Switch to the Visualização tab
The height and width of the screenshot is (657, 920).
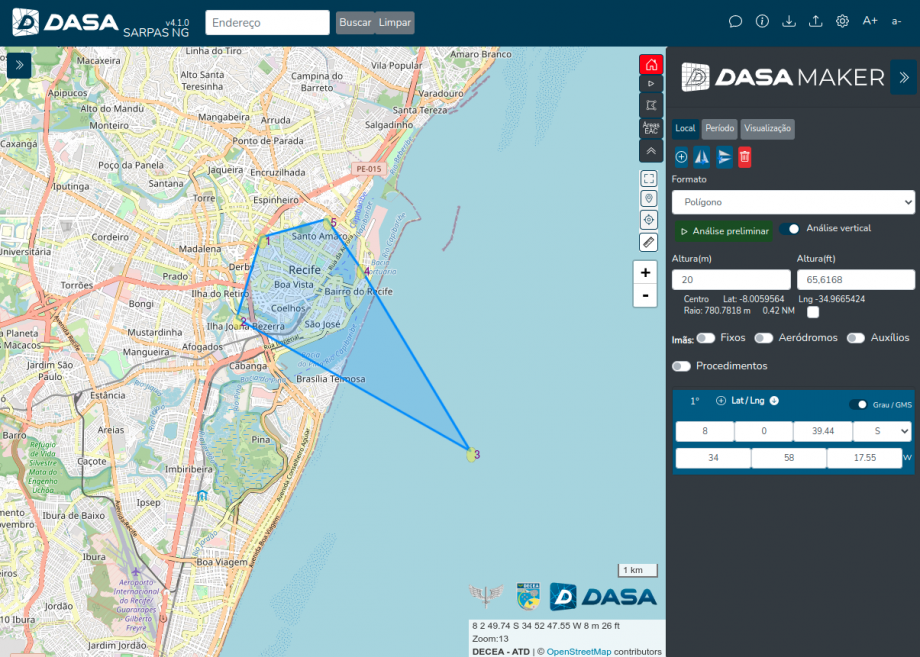pyautogui.click(x=767, y=128)
